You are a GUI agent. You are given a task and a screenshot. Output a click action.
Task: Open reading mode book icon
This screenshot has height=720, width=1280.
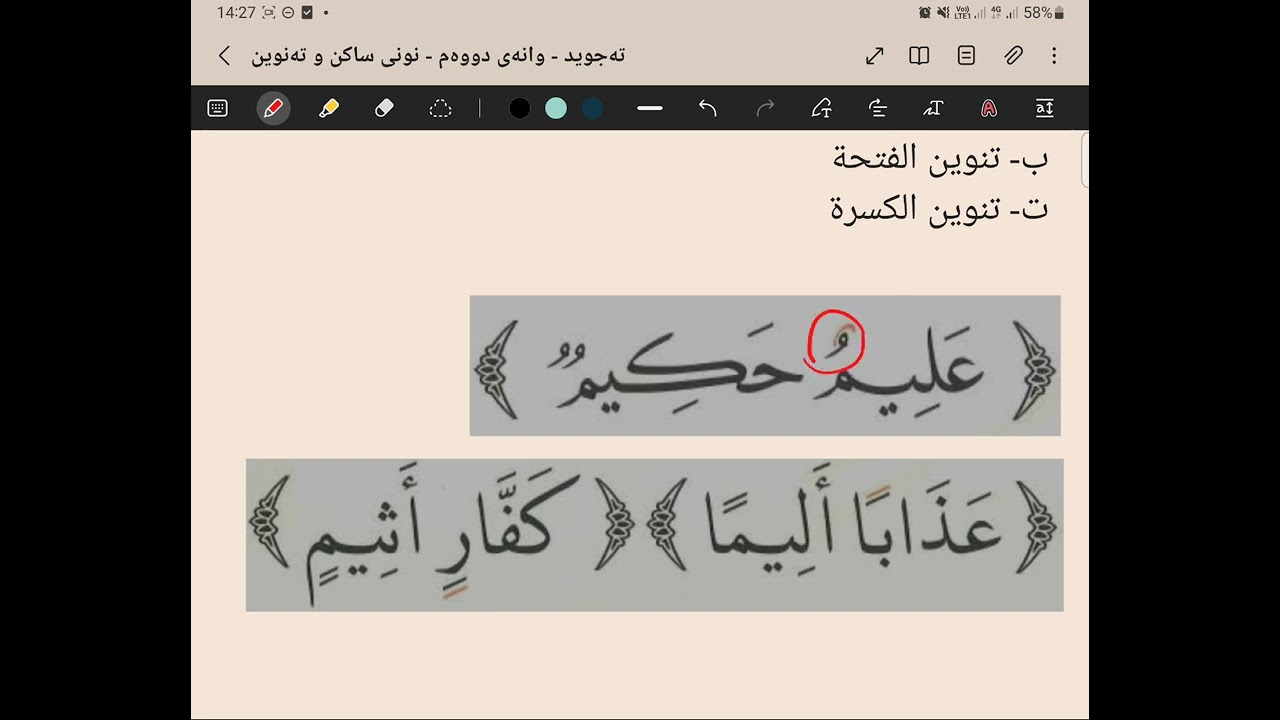click(919, 56)
